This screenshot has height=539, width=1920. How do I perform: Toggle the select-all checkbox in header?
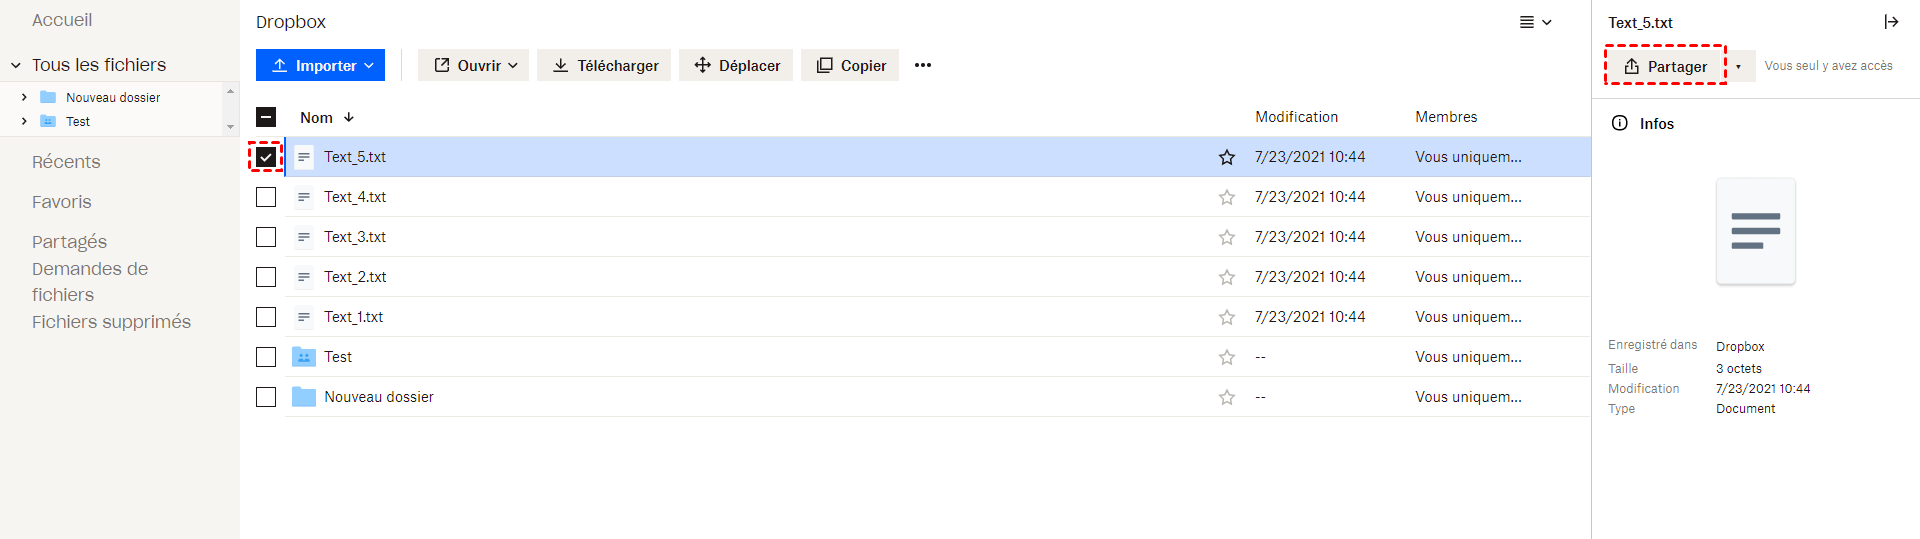(x=266, y=117)
